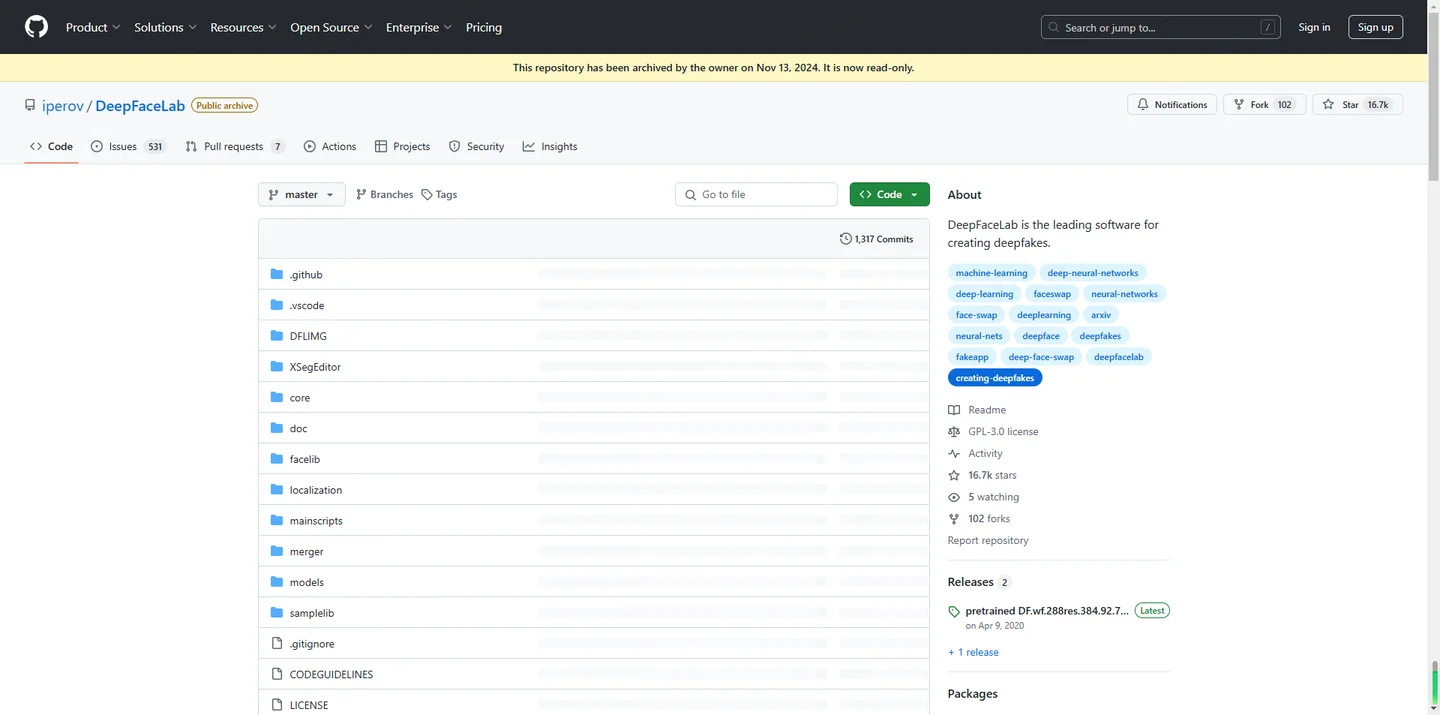Open the iperov owner profile link

62,105
